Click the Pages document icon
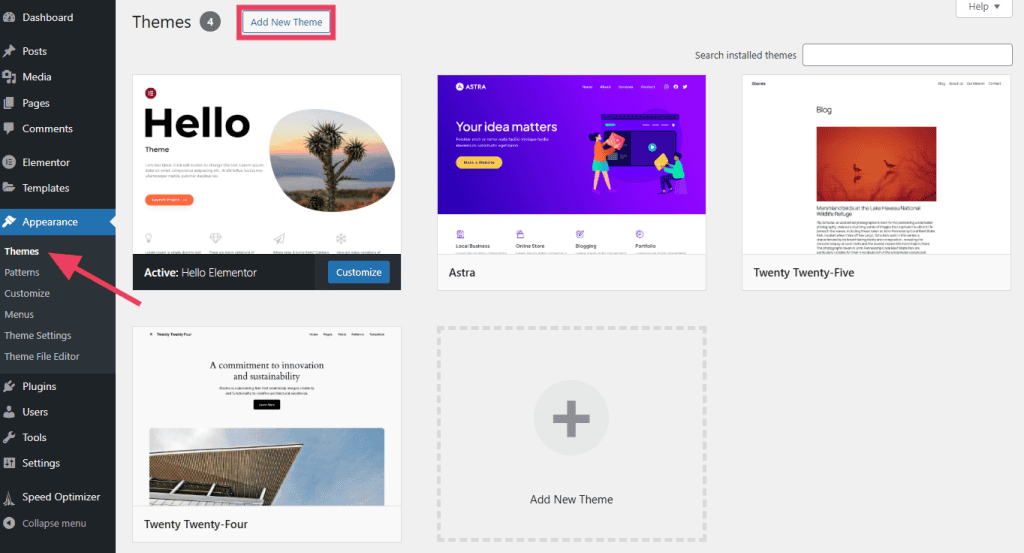This screenshot has width=1024, height=553. (x=9, y=103)
